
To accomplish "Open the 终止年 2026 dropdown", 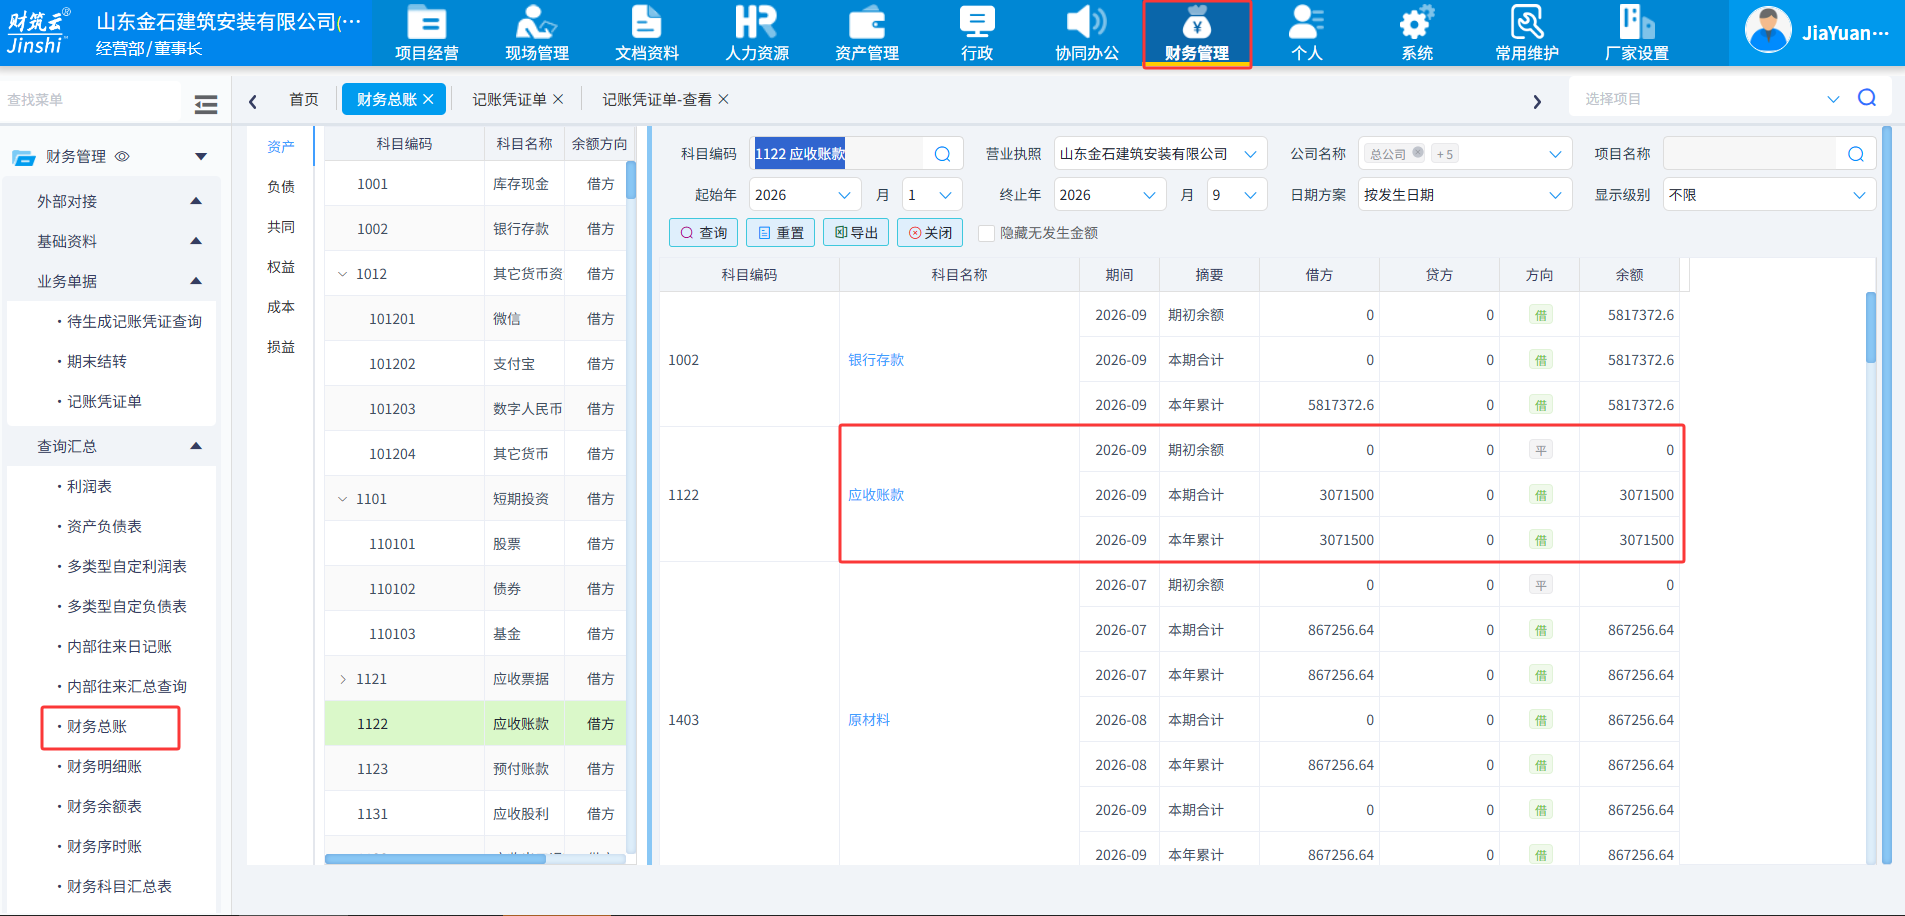I will (1110, 195).
